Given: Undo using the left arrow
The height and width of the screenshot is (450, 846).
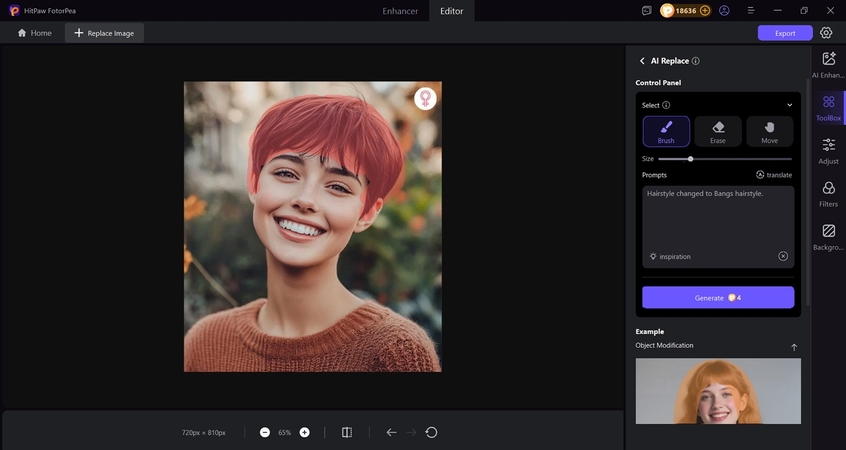Looking at the screenshot, I should point(391,432).
